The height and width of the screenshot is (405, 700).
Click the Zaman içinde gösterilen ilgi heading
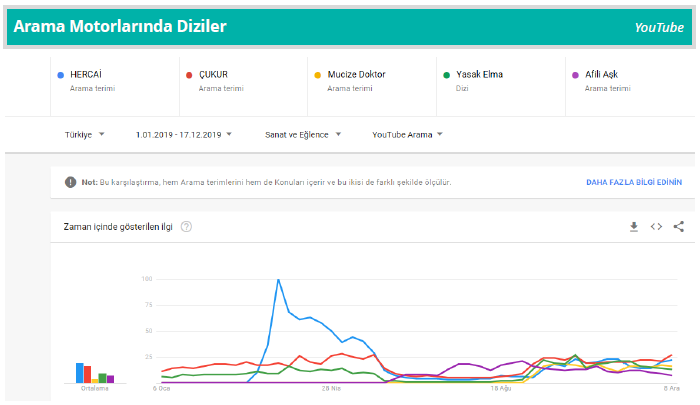[x=118, y=227]
